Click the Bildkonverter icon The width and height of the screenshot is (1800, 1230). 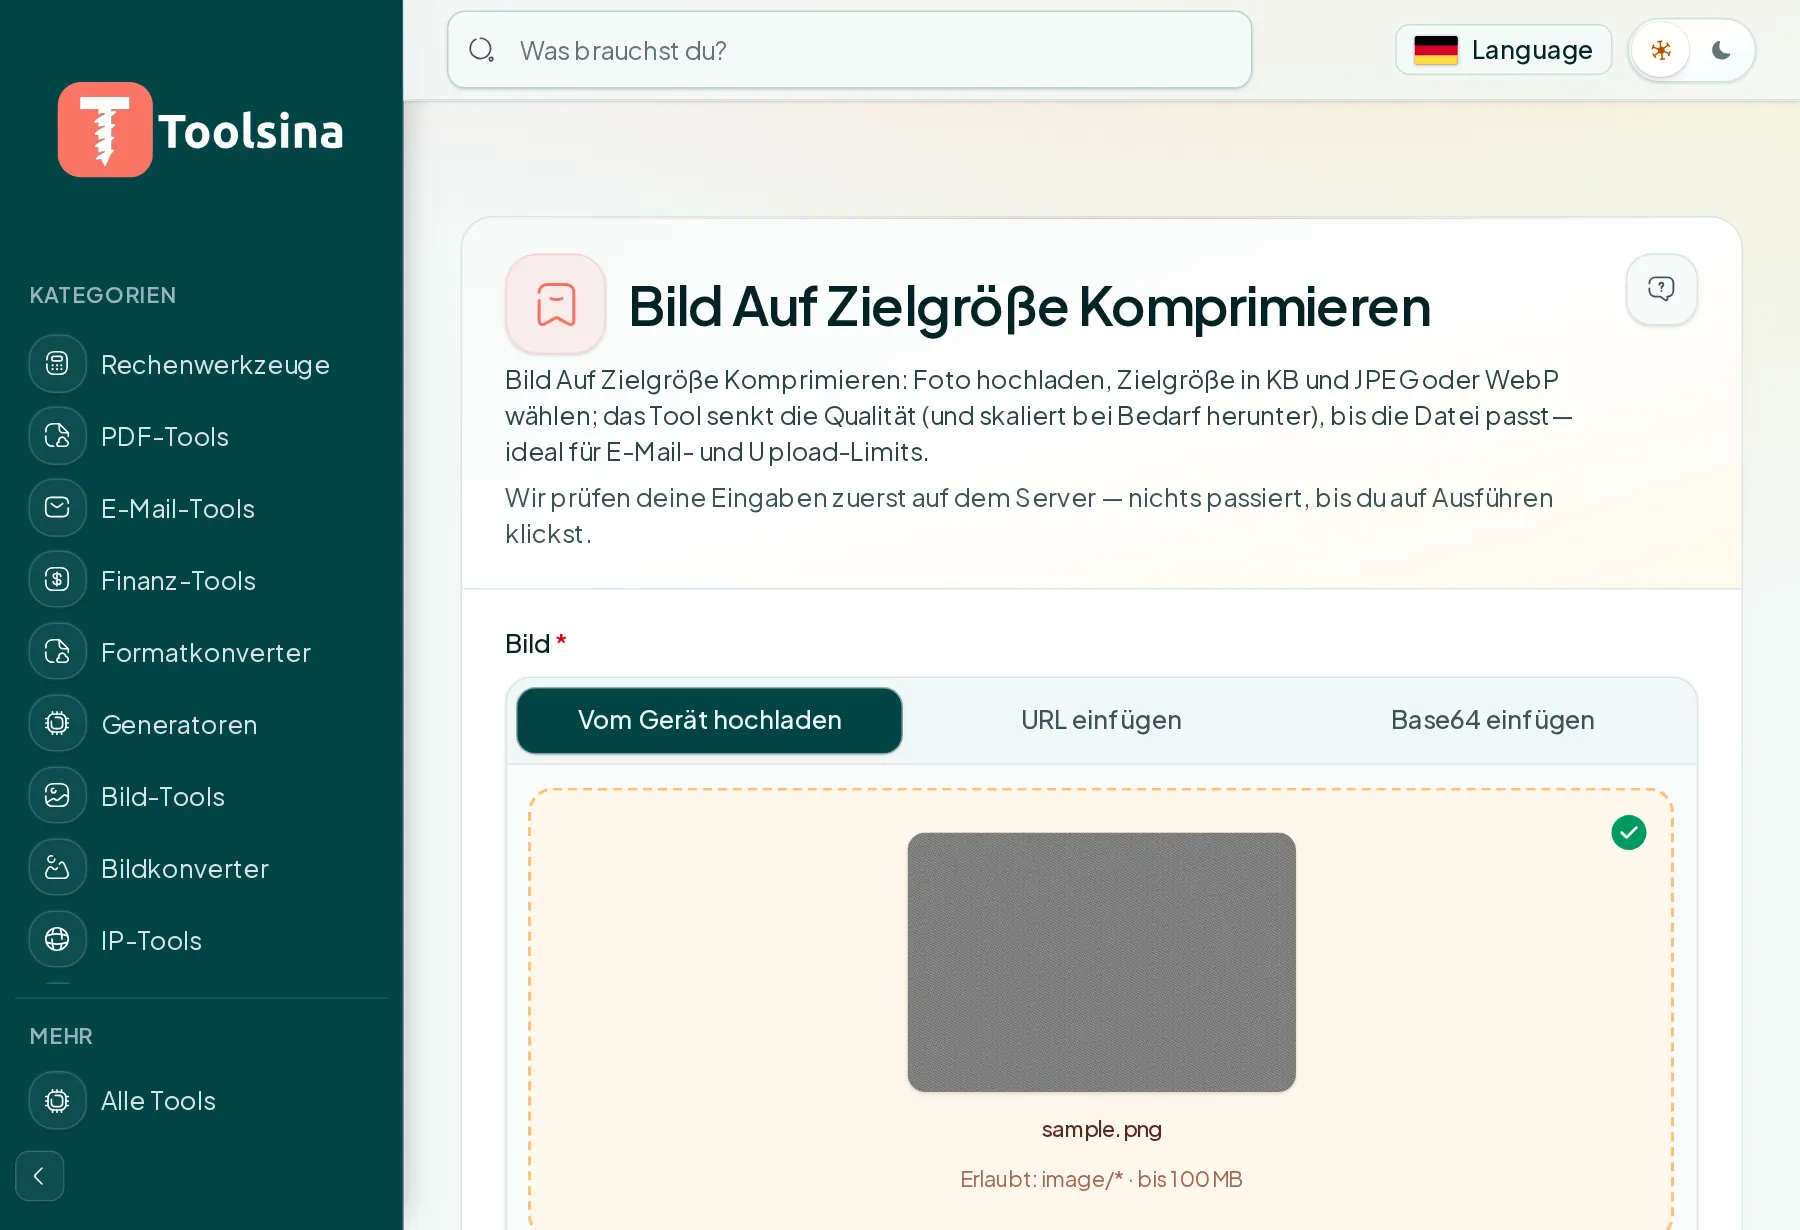pos(58,868)
